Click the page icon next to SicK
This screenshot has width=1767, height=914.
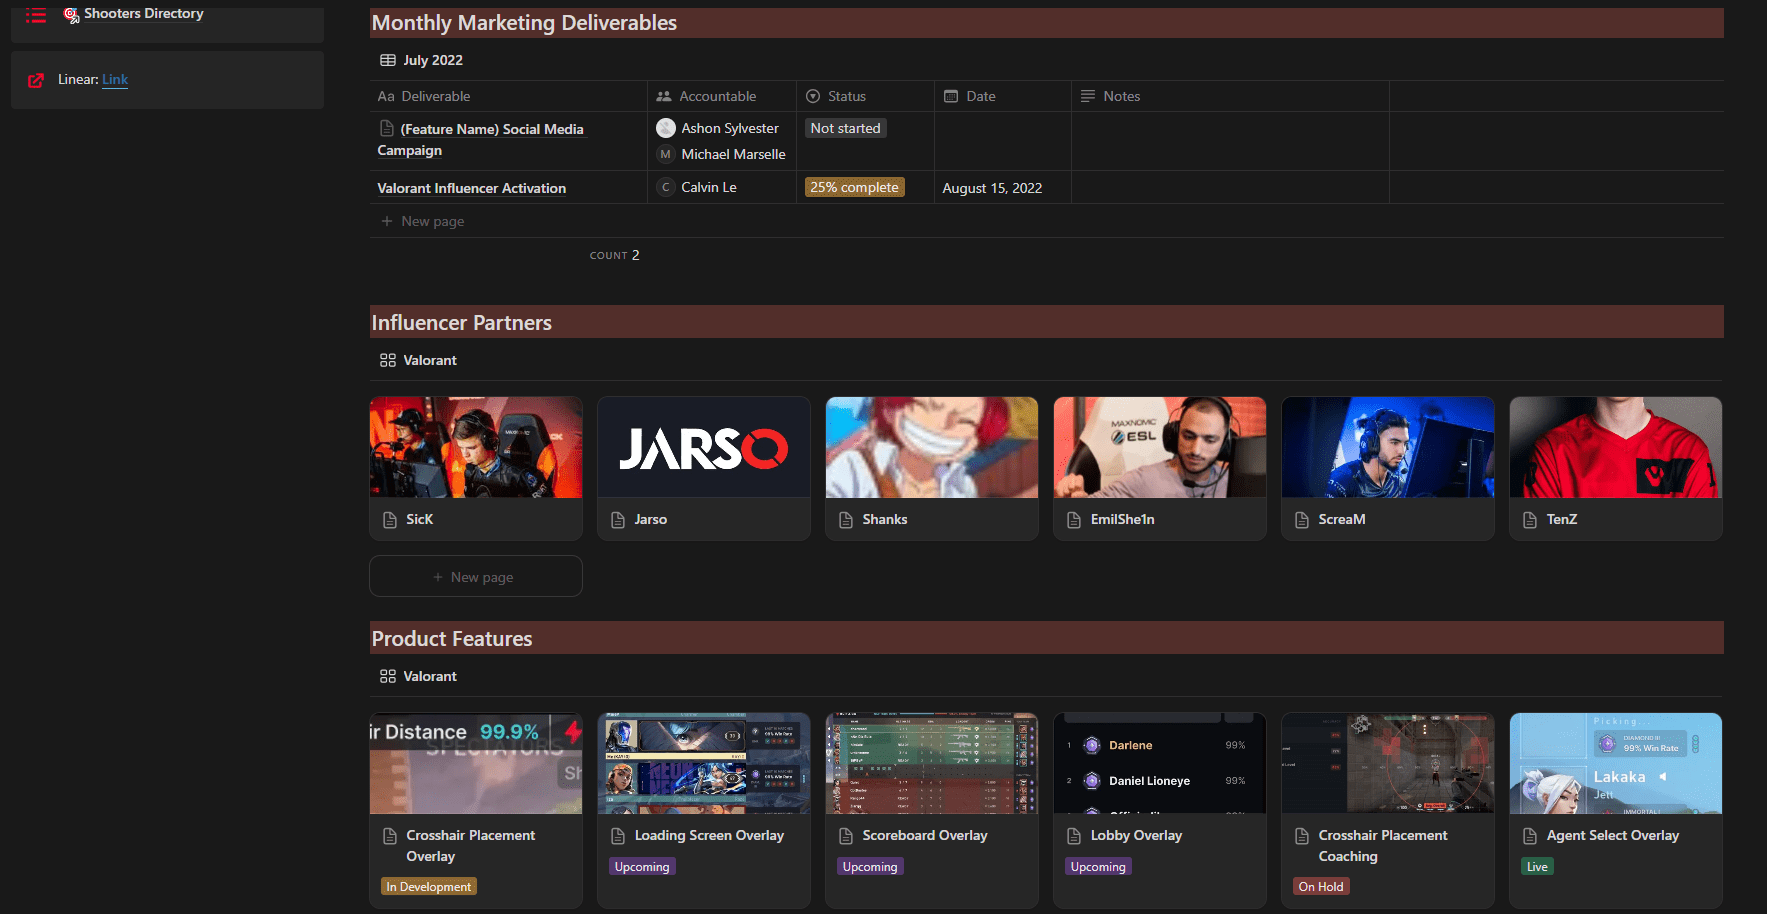pos(391,520)
